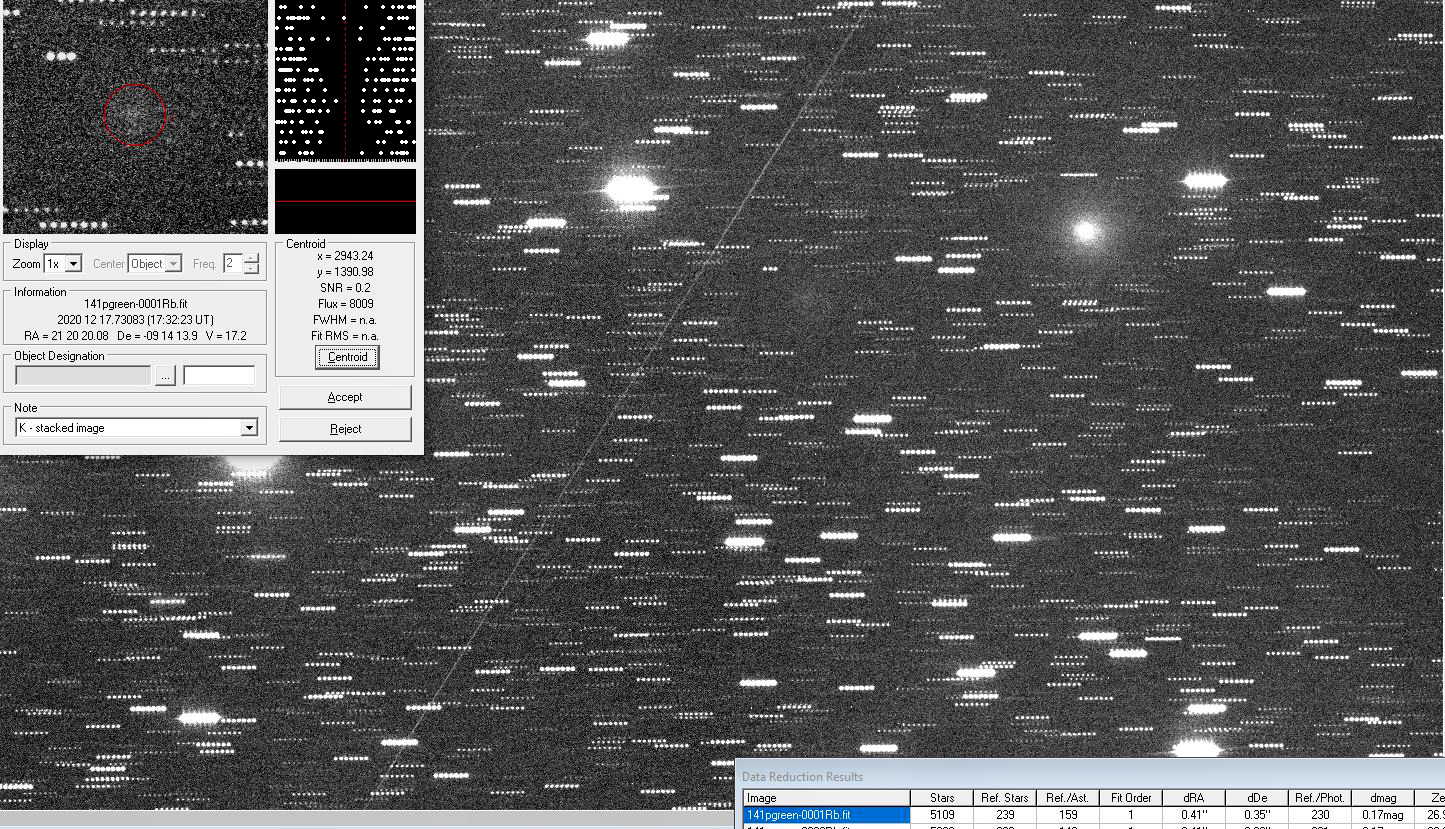
Task: Click the 0.35" dDe cell
Action: 1257,815
